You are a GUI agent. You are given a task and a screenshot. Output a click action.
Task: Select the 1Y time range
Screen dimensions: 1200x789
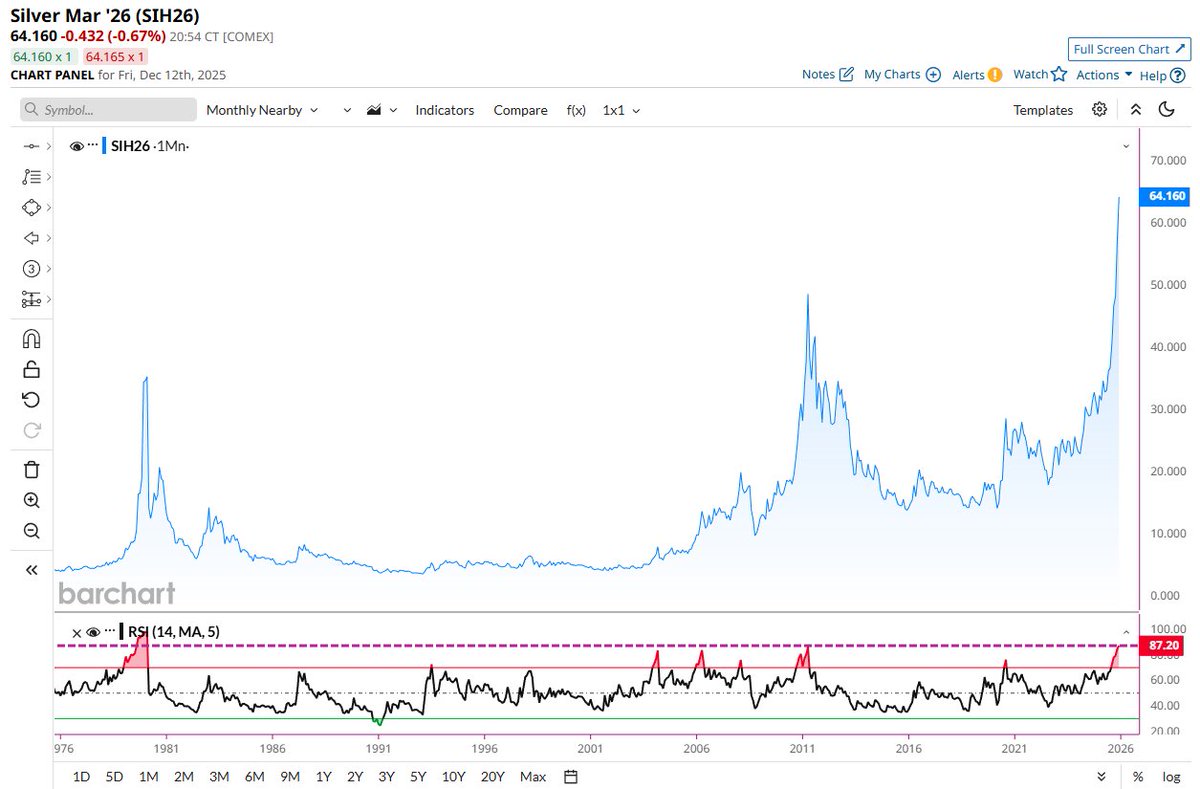324,776
